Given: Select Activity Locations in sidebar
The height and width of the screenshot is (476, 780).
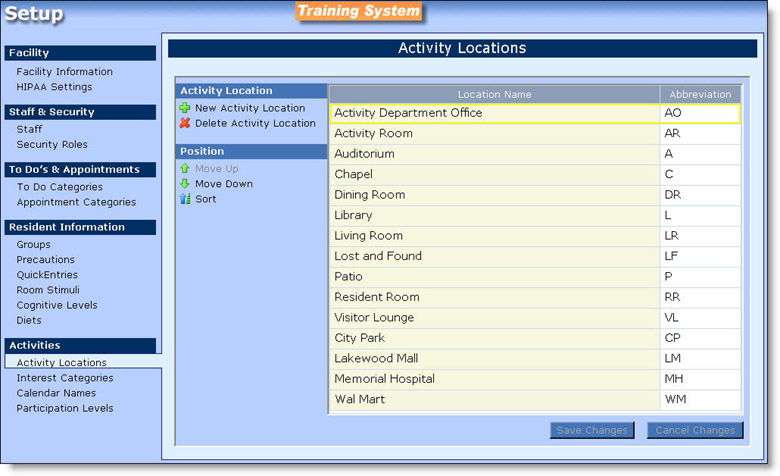Looking at the screenshot, I should [x=61, y=363].
